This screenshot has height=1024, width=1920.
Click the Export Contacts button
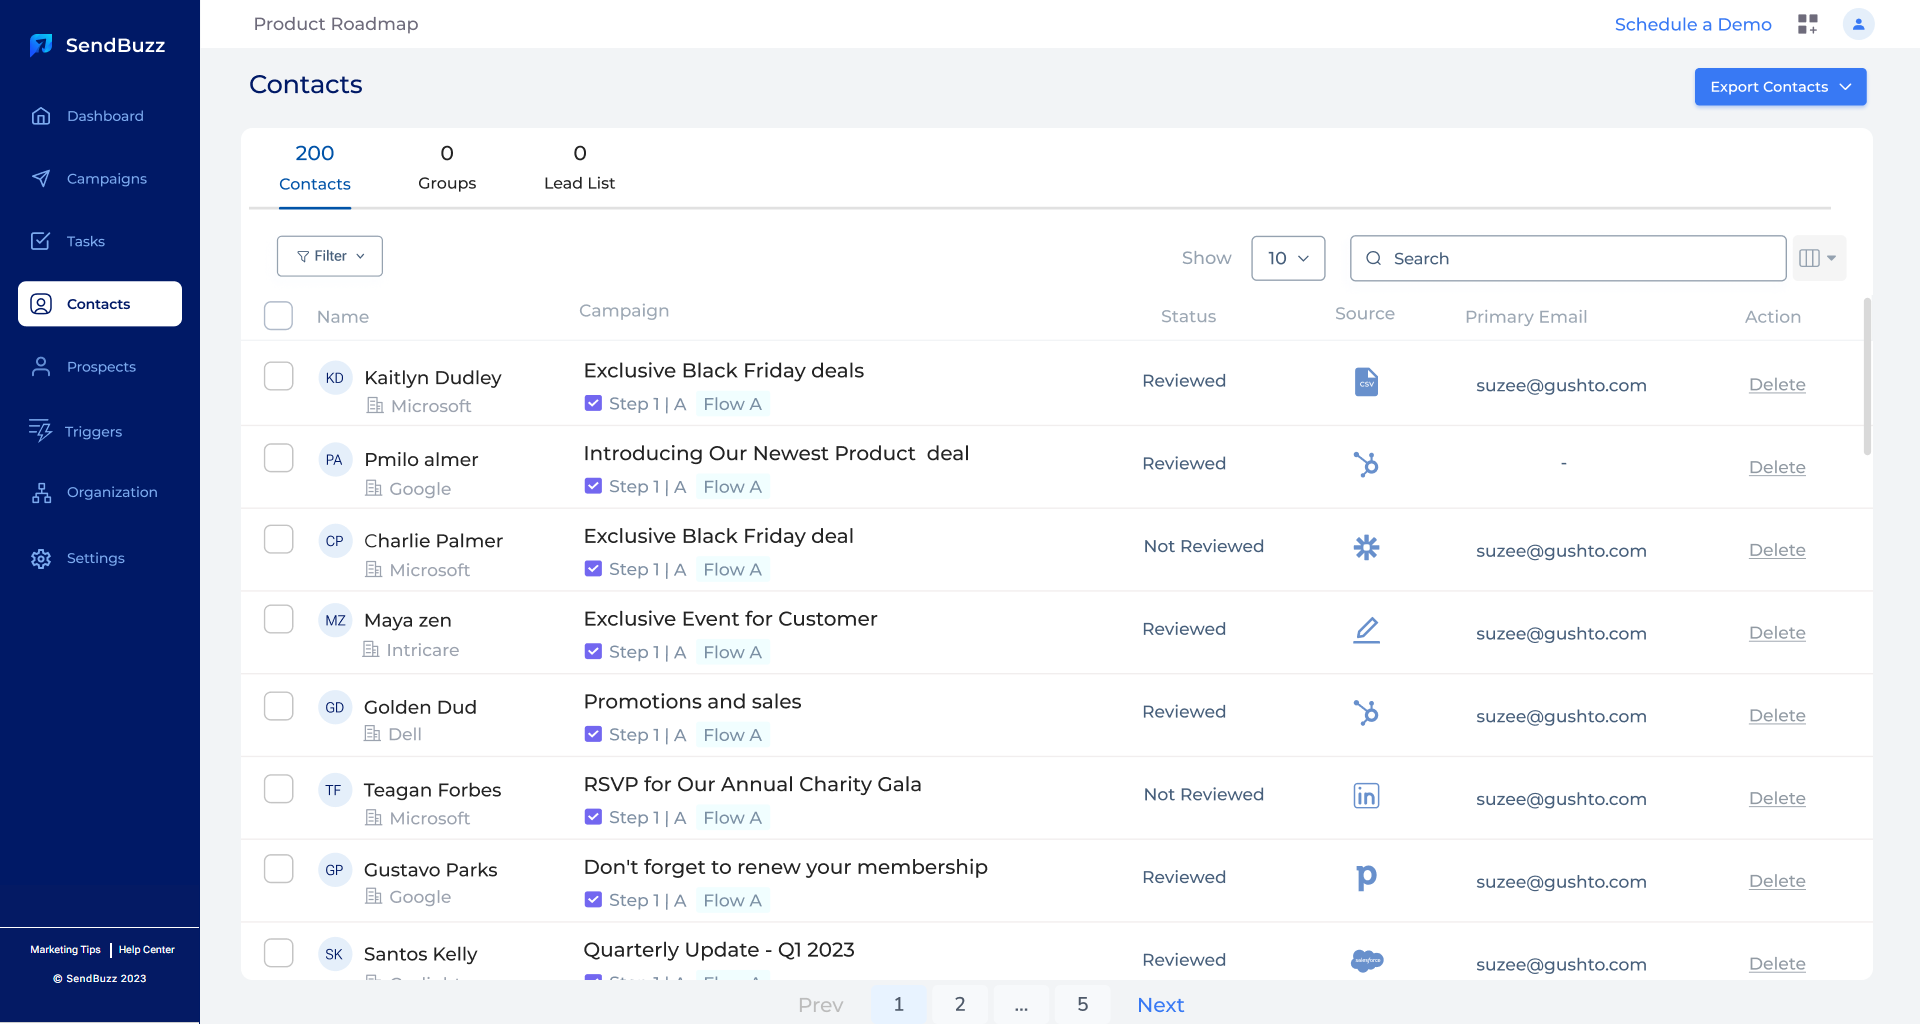(1779, 87)
